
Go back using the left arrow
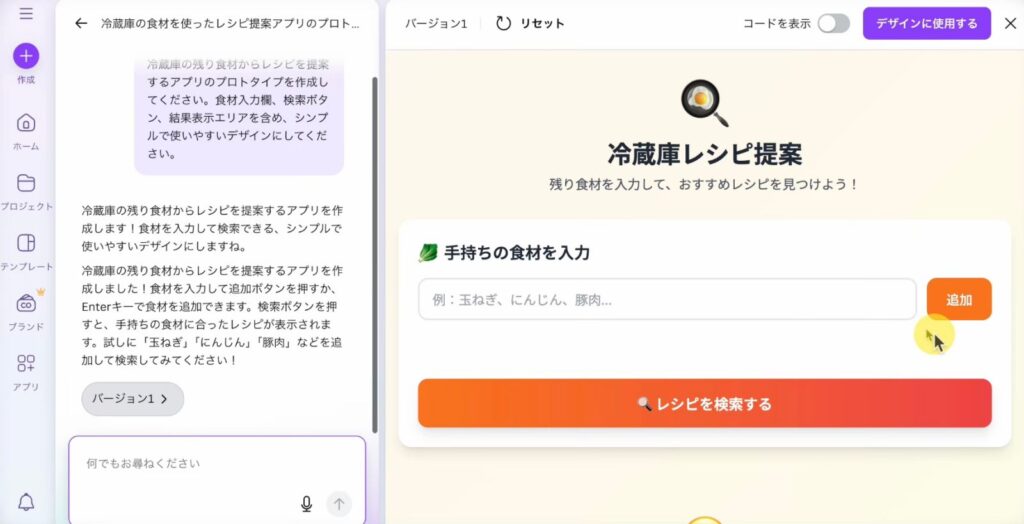click(81, 24)
